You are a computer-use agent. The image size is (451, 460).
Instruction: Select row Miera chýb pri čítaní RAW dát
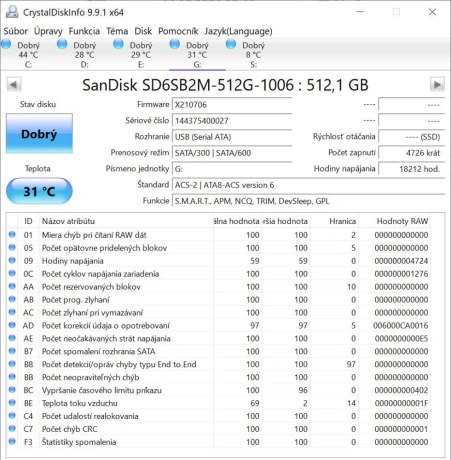coord(219,235)
